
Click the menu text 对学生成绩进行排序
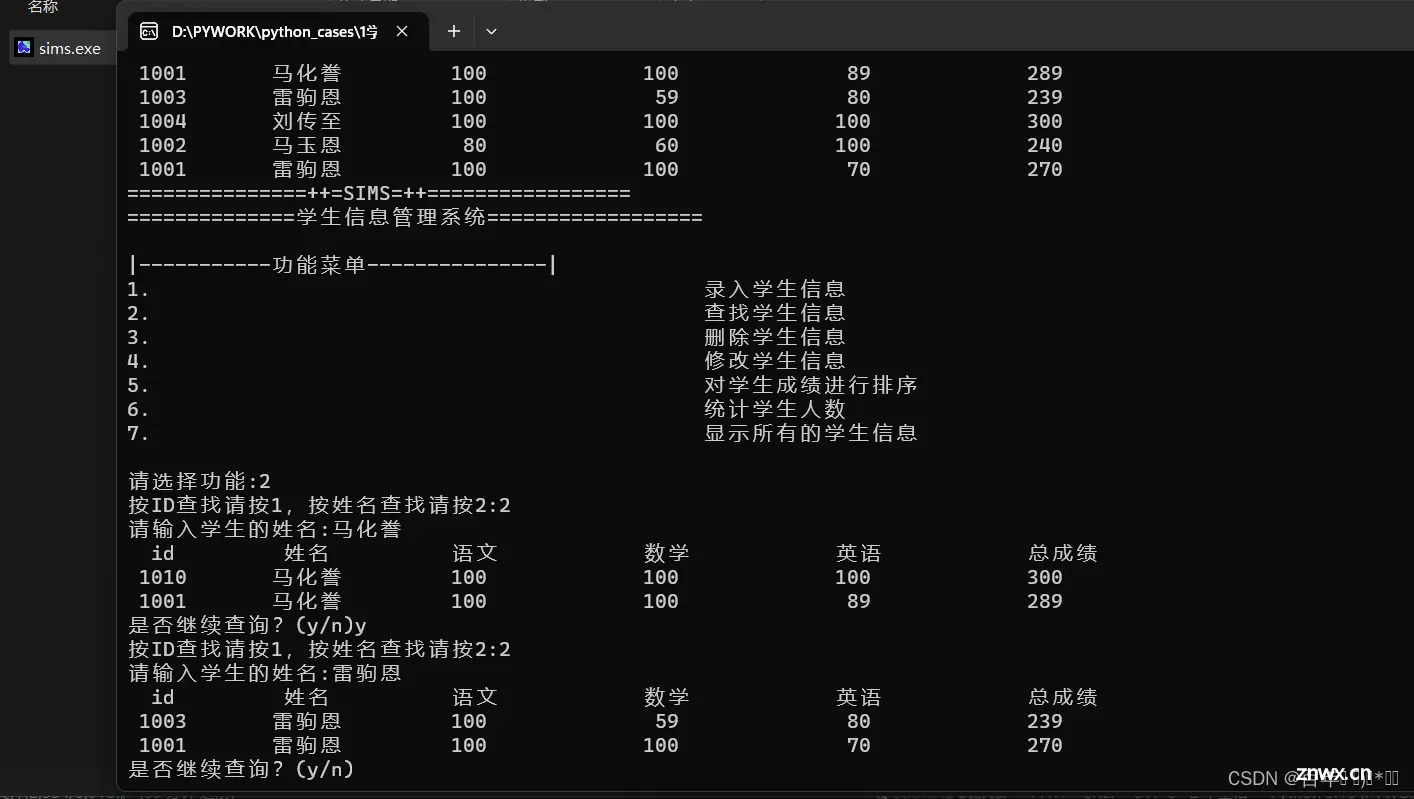[x=811, y=385]
